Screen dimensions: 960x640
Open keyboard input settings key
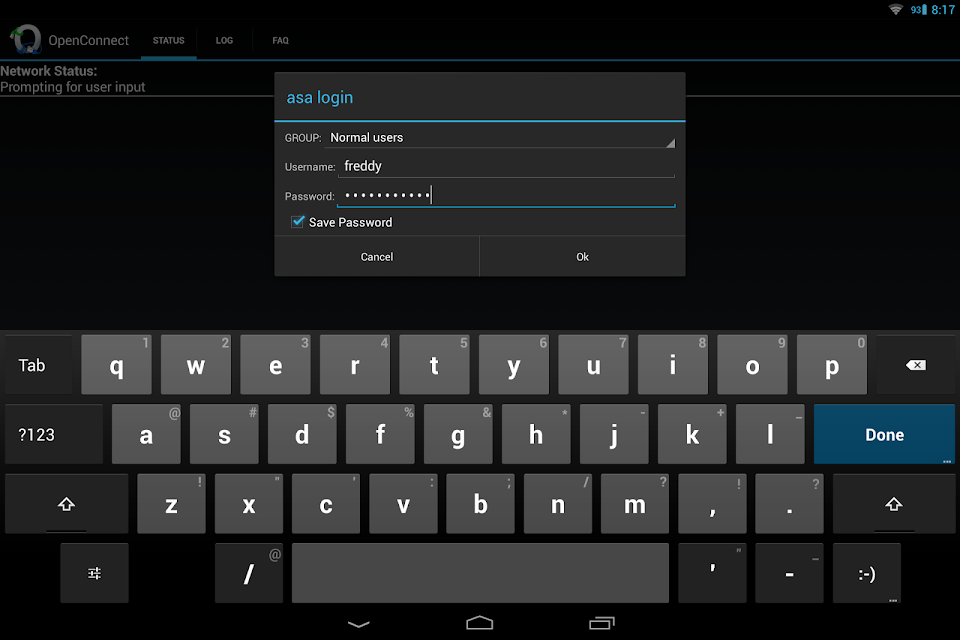pyautogui.click(x=94, y=573)
